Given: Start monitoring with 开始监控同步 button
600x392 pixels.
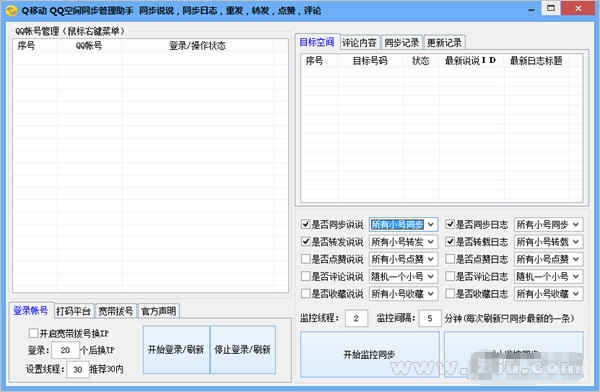Looking at the screenshot, I should [370, 354].
